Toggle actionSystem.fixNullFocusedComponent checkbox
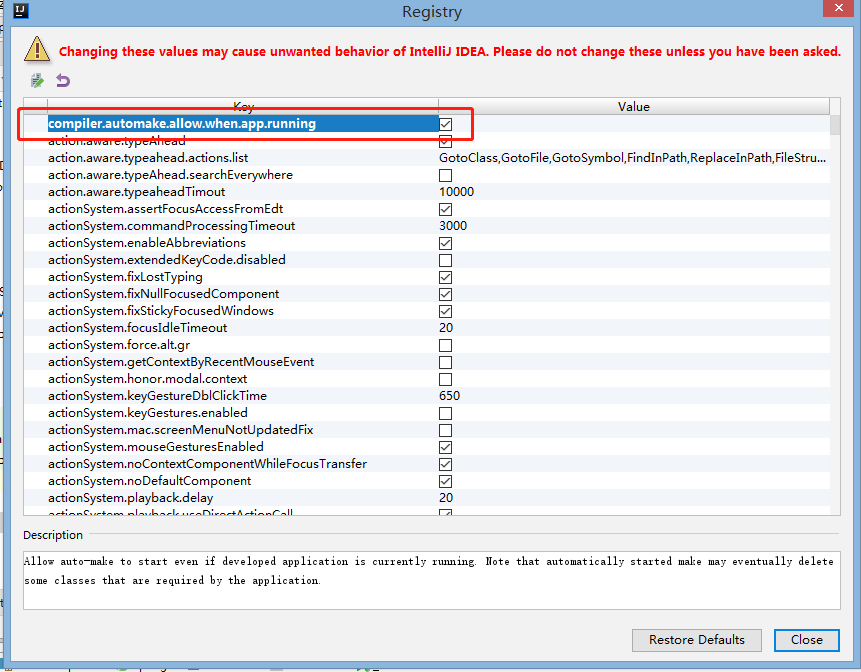 (445, 294)
